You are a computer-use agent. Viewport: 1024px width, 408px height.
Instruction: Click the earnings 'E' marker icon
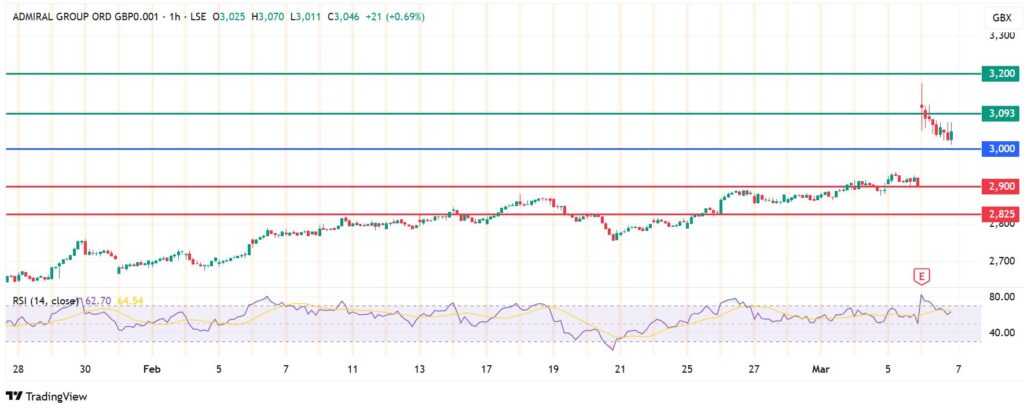click(x=921, y=276)
